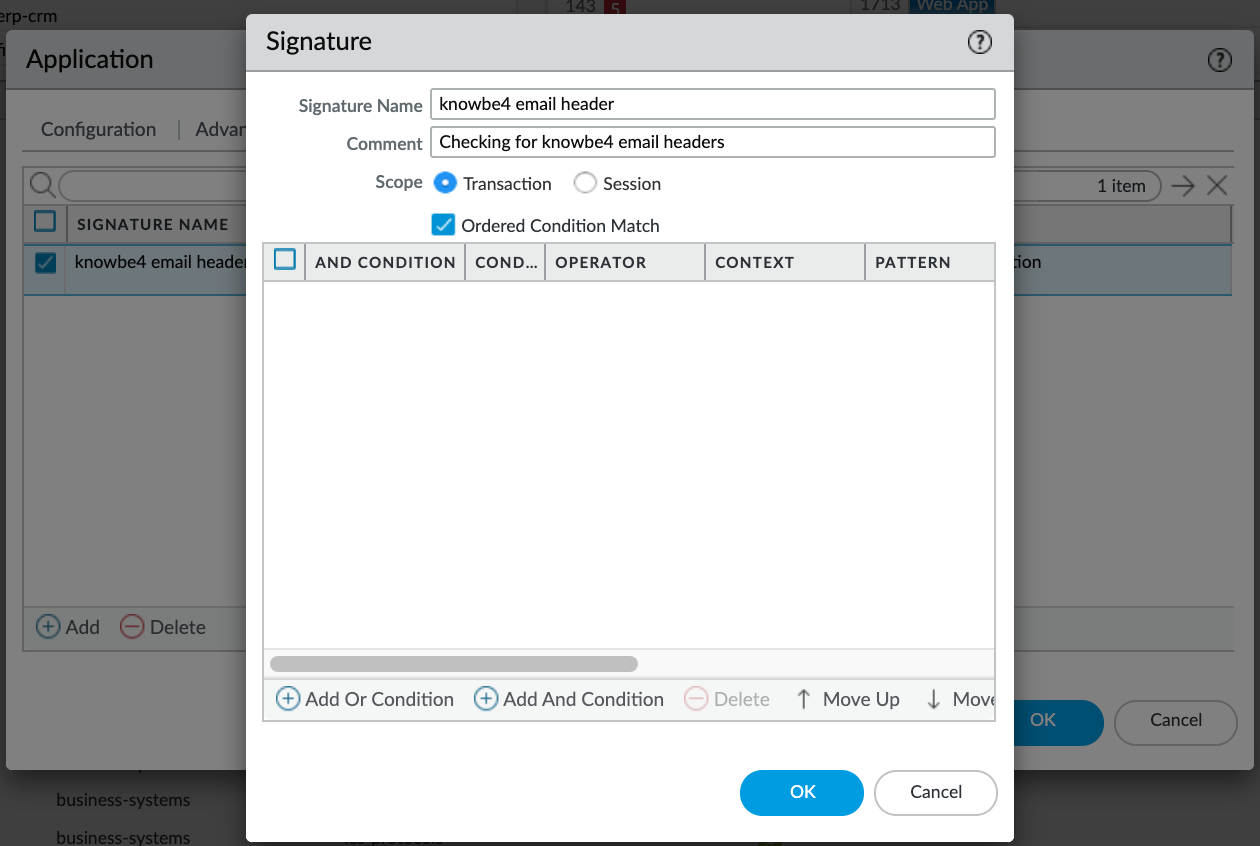Image resolution: width=1260 pixels, height=846 pixels.
Task: Uncheck the knowbe4 email header row checkbox
Action: click(45, 263)
